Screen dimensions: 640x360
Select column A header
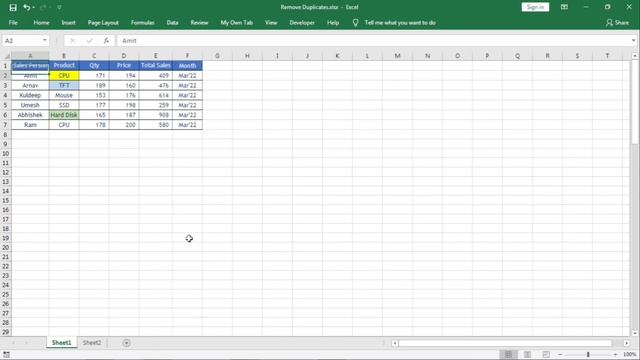pos(30,56)
